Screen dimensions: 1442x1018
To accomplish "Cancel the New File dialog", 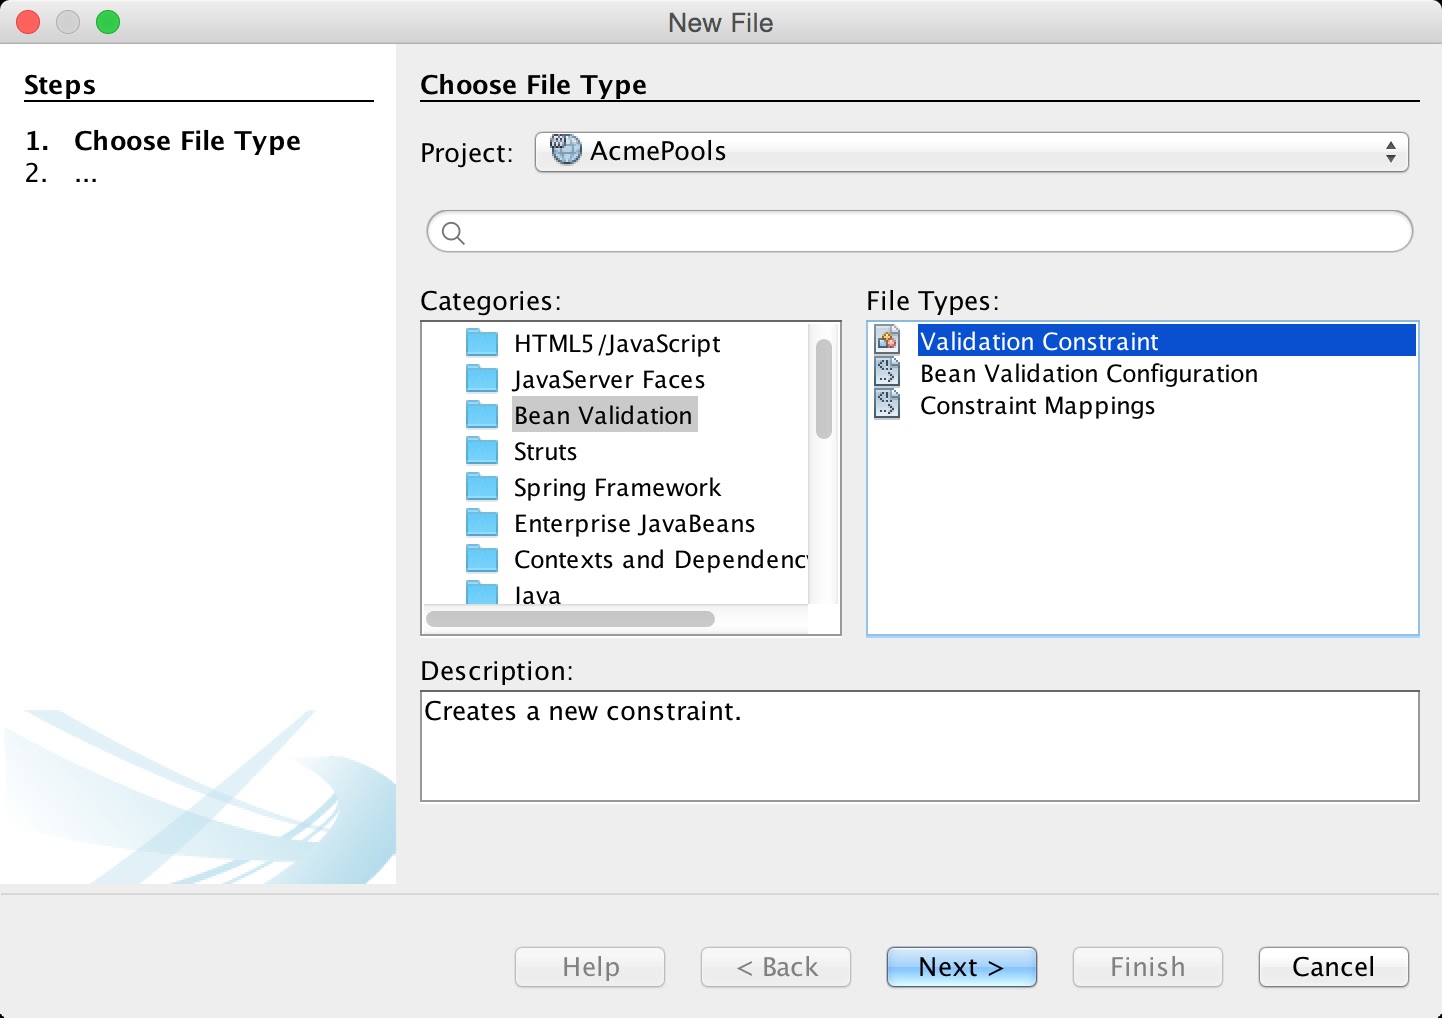I will point(1333,967).
